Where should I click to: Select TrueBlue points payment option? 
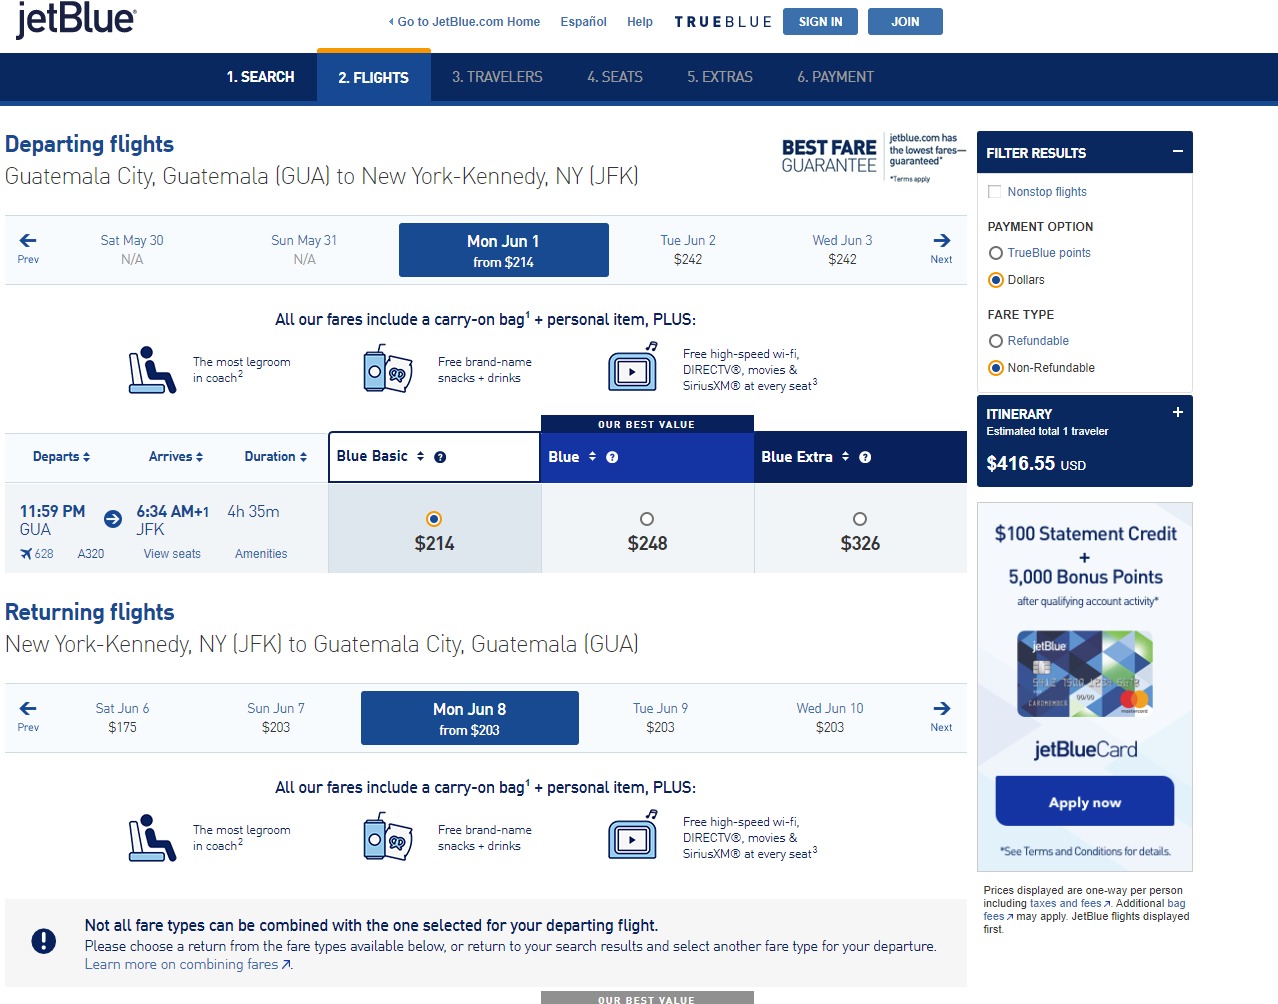996,253
